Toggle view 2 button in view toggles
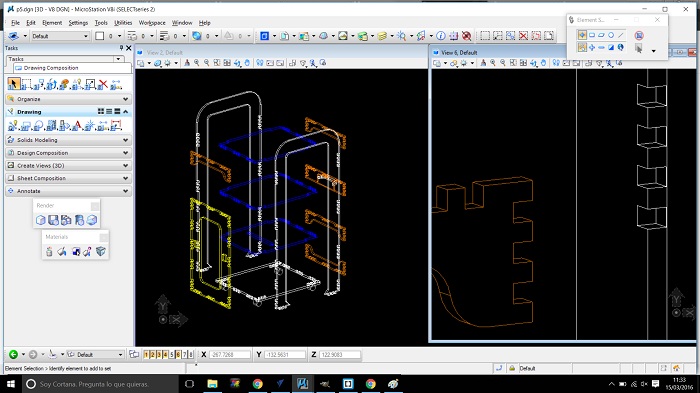The image size is (700, 393). (152, 355)
